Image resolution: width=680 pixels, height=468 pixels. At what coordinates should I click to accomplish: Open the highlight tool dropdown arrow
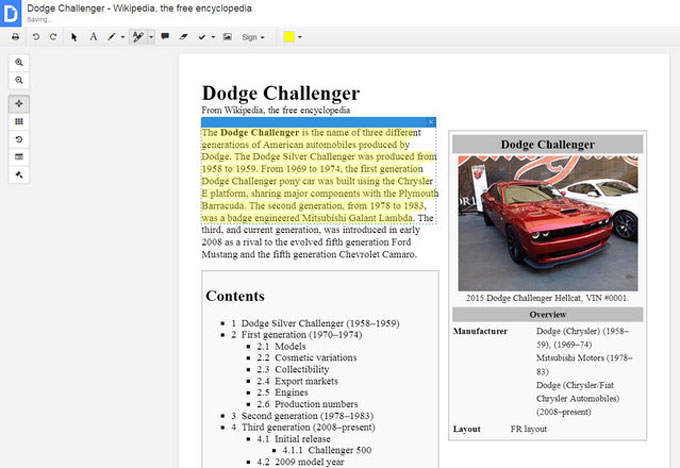click(x=151, y=37)
